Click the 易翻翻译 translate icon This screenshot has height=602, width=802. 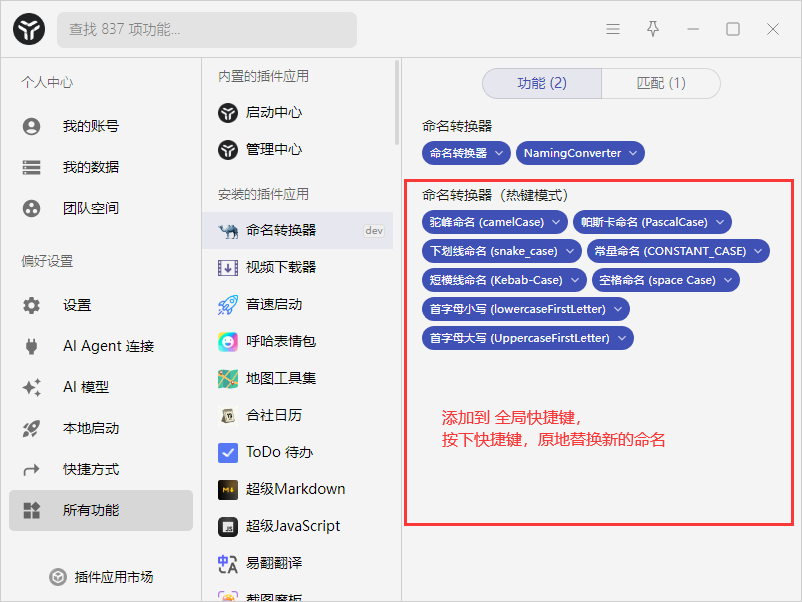[228, 564]
